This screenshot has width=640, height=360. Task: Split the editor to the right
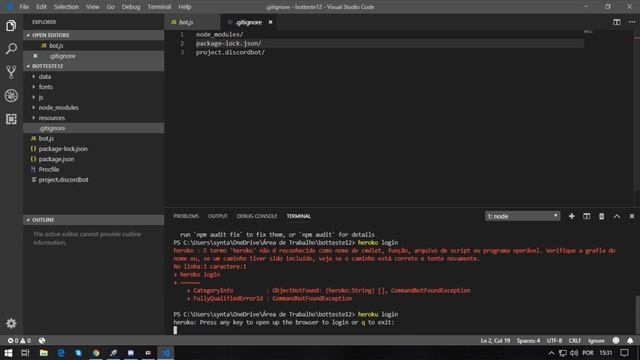[x=617, y=22]
